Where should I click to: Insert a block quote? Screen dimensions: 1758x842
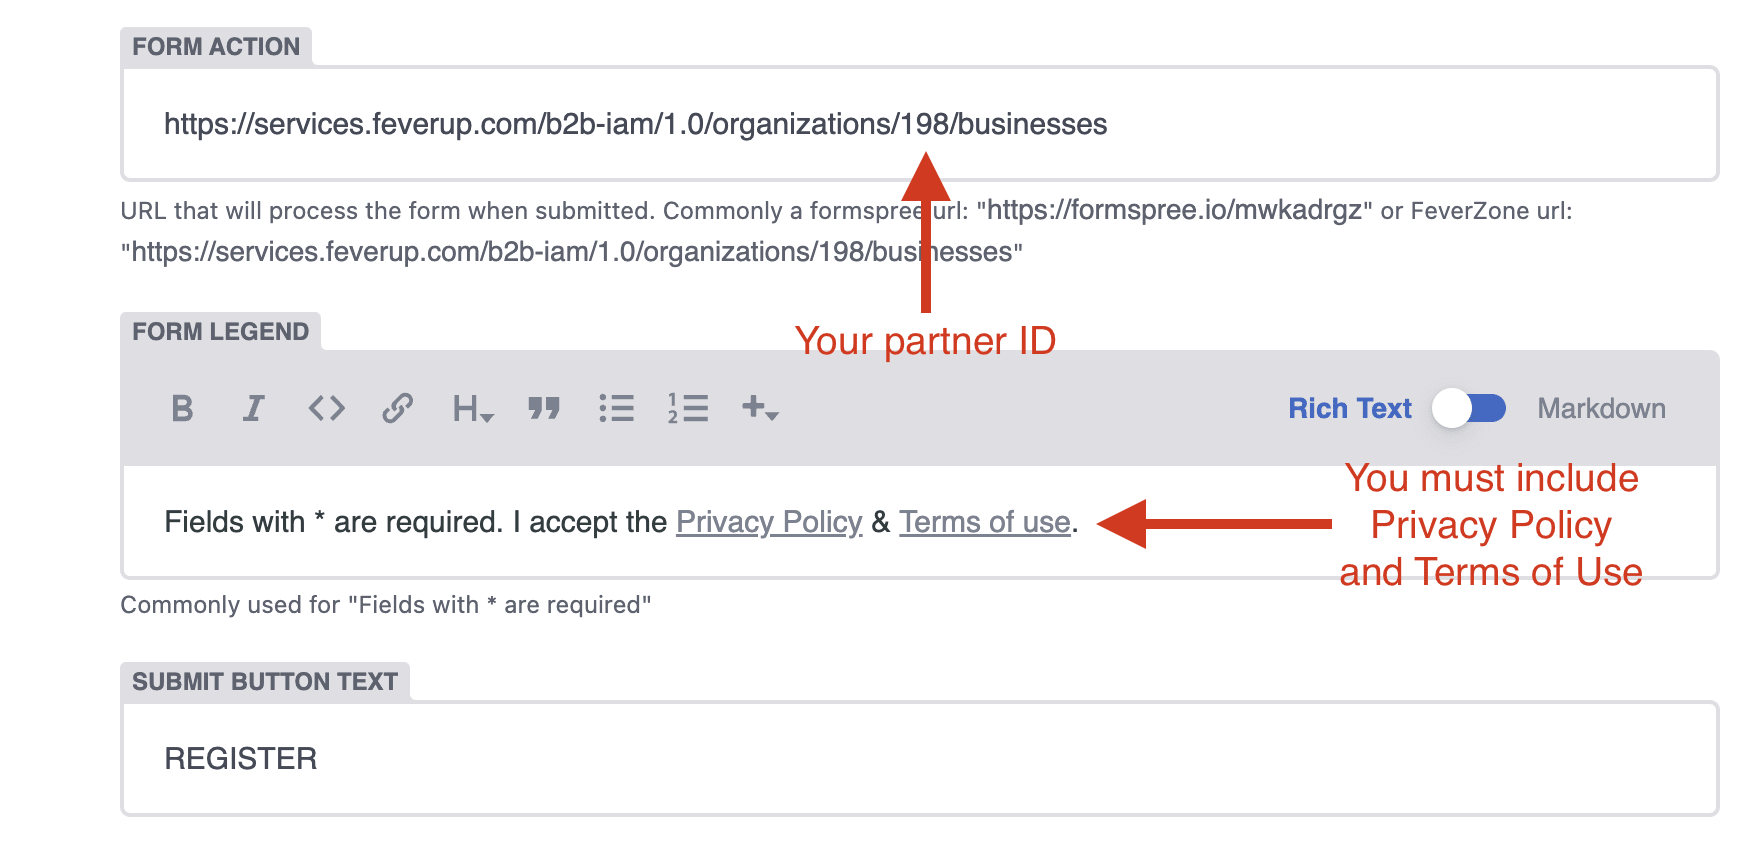pyautogui.click(x=544, y=408)
